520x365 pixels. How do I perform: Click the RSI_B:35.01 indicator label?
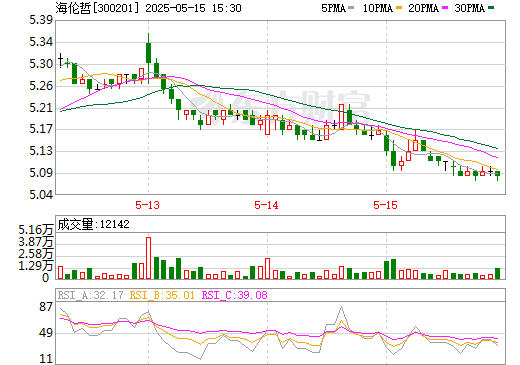click(162, 295)
